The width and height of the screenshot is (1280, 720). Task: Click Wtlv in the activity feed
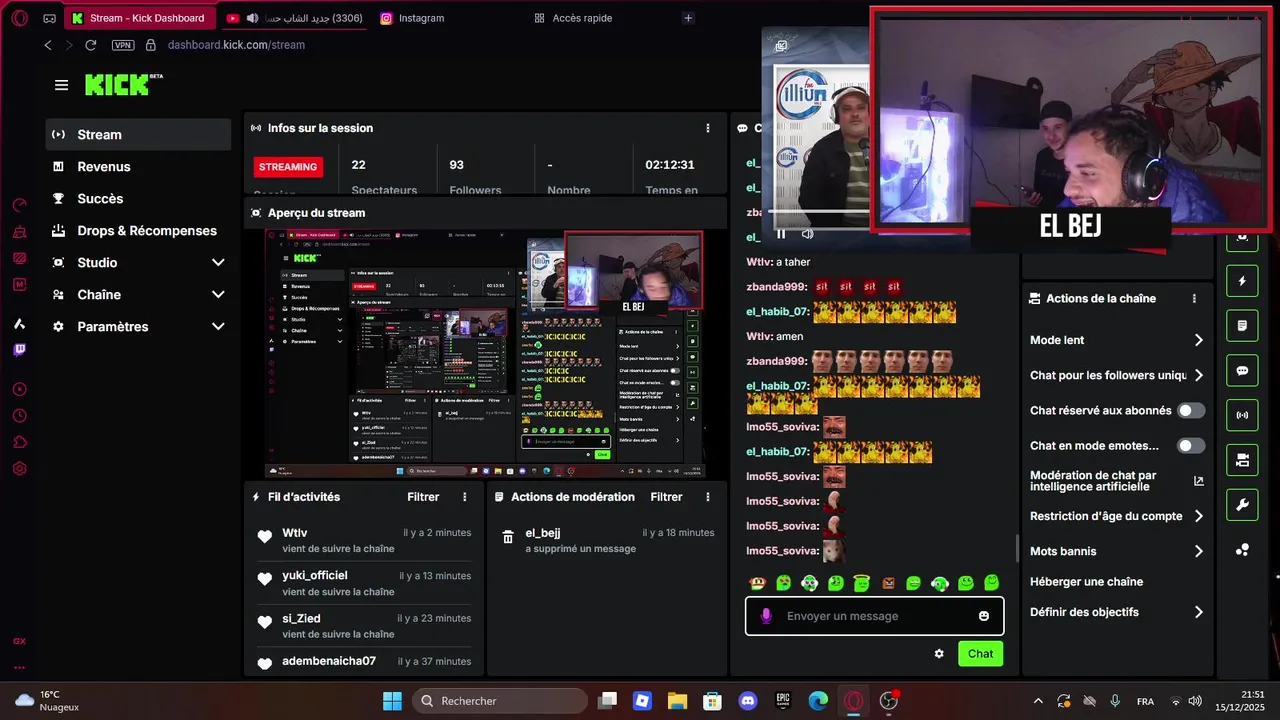tap(295, 533)
